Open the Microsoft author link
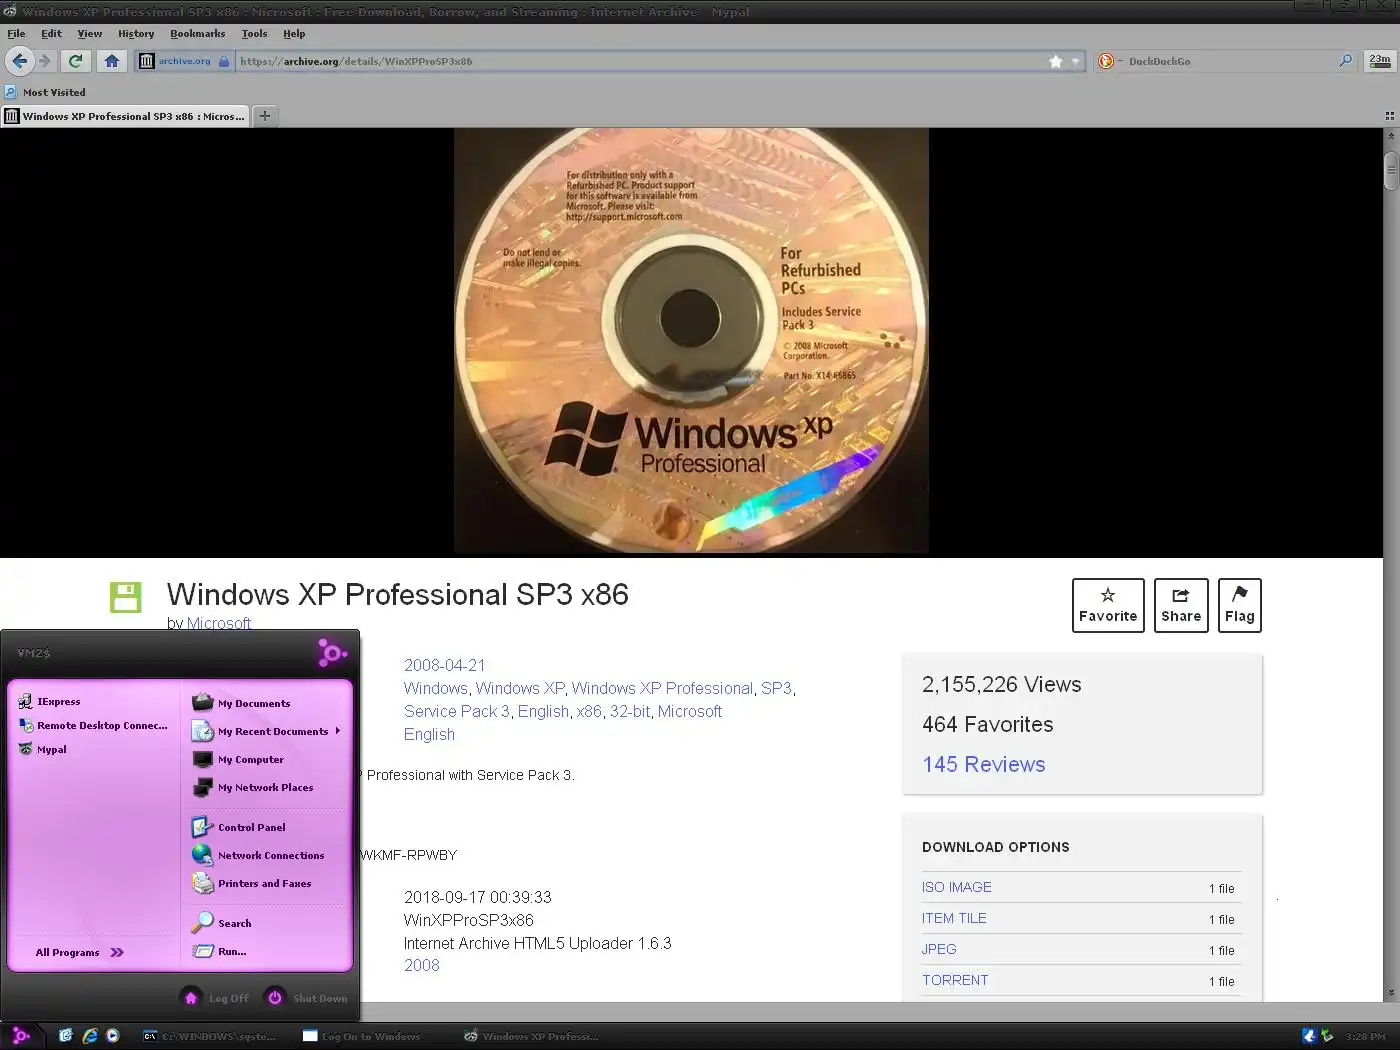The width and height of the screenshot is (1400, 1050). [219, 623]
